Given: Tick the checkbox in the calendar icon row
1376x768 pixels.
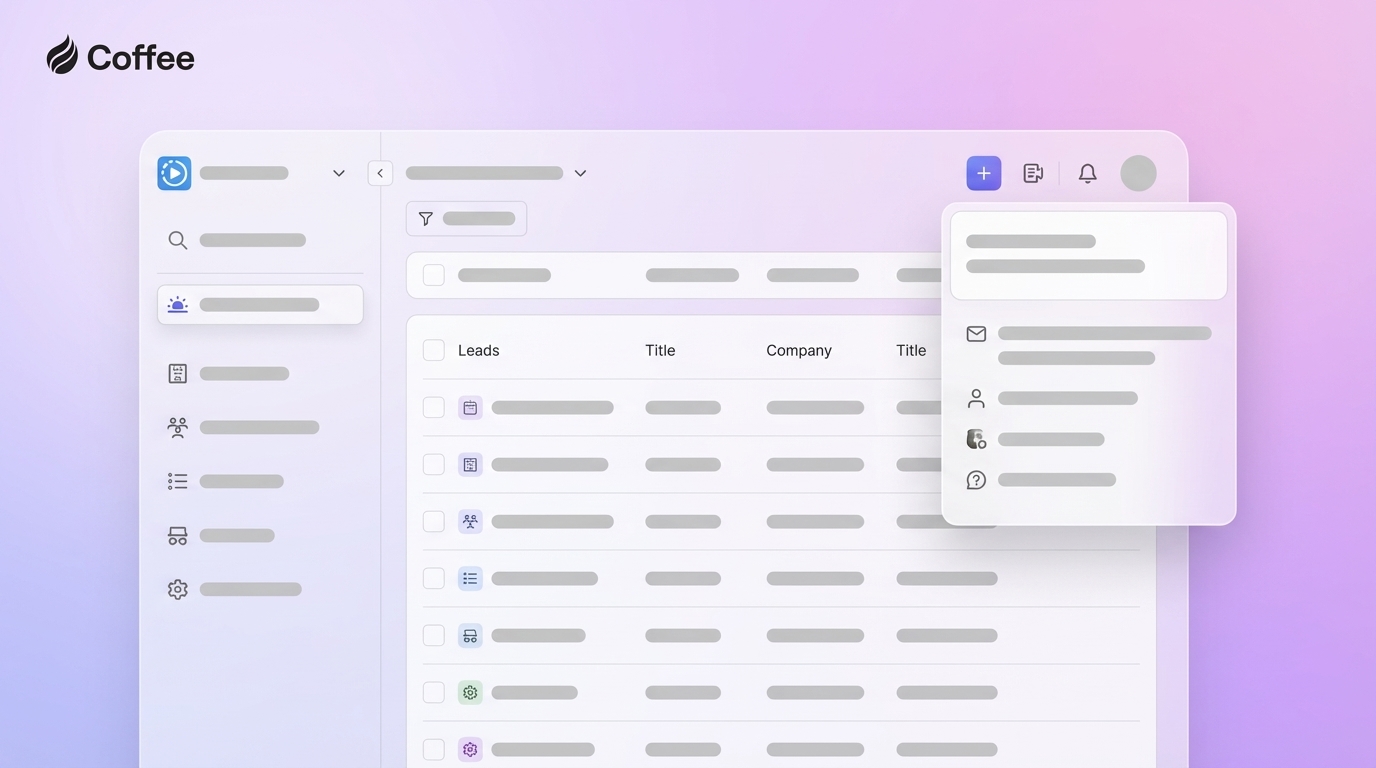Looking at the screenshot, I should click(x=434, y=407).
